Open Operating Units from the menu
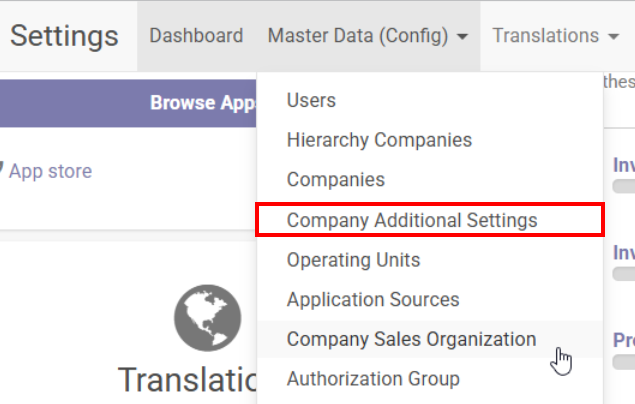The image size is (635, 404). [x=353, y=260]
